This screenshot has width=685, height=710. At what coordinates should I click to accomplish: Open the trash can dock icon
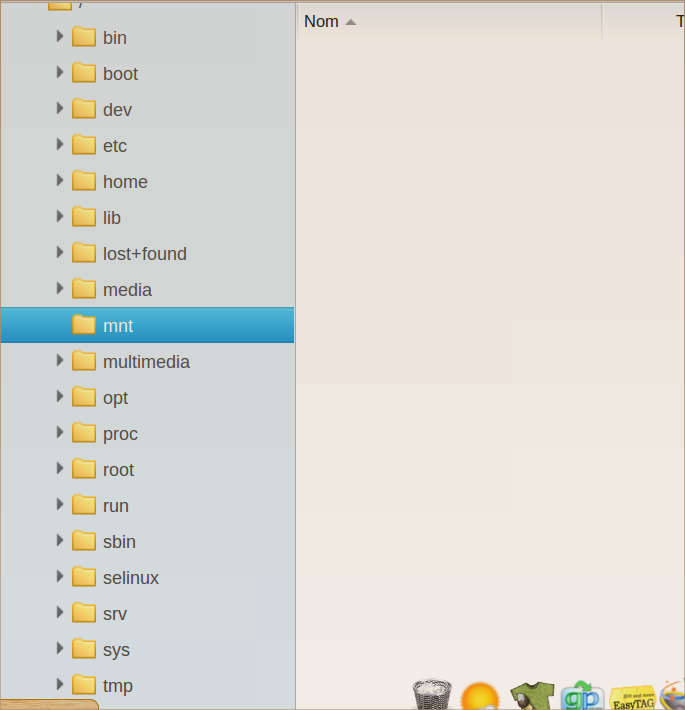pyautogui.click(x=432, y=694)
